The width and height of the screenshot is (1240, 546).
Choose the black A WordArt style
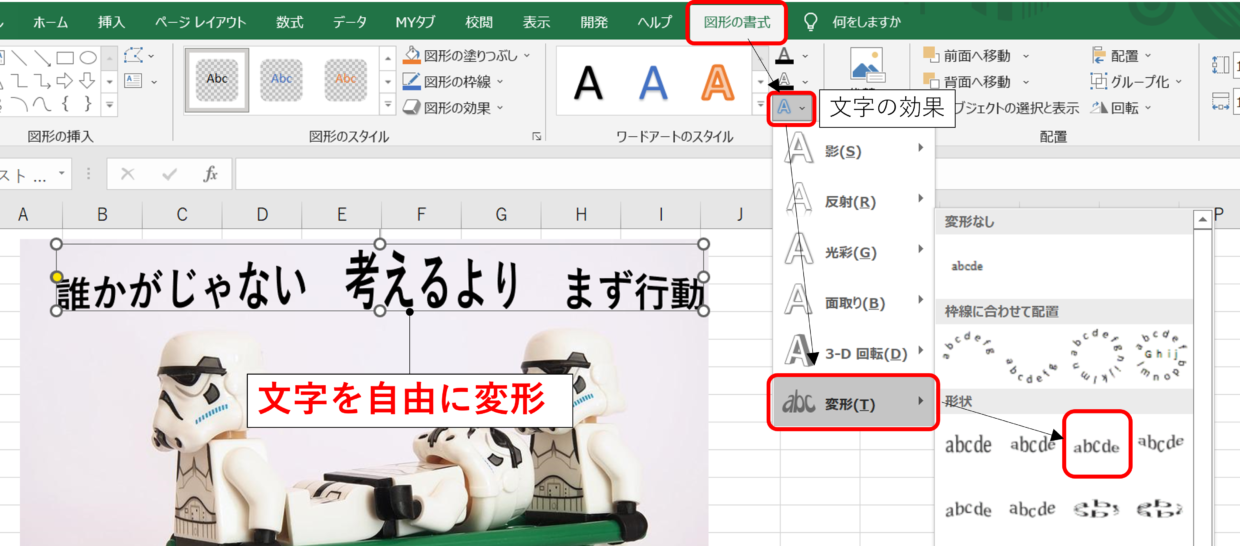(588, 82)
